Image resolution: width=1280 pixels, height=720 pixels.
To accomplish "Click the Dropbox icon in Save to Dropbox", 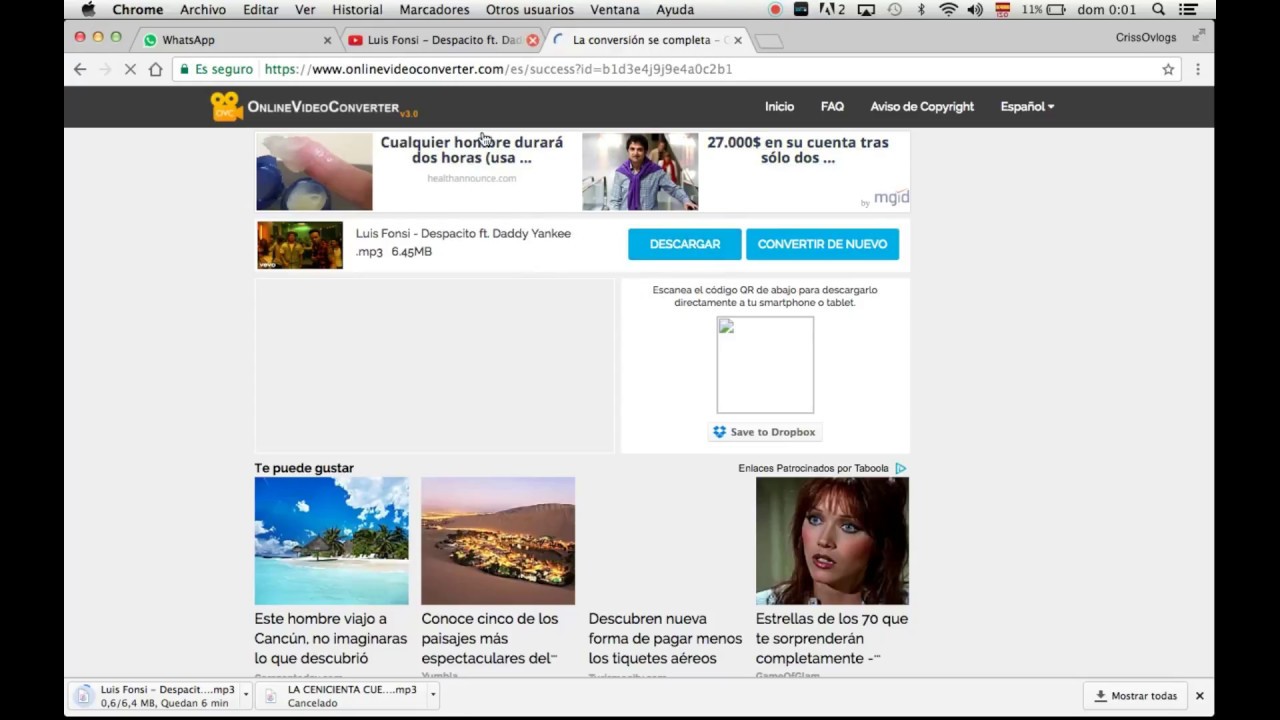I will [719, 432].
